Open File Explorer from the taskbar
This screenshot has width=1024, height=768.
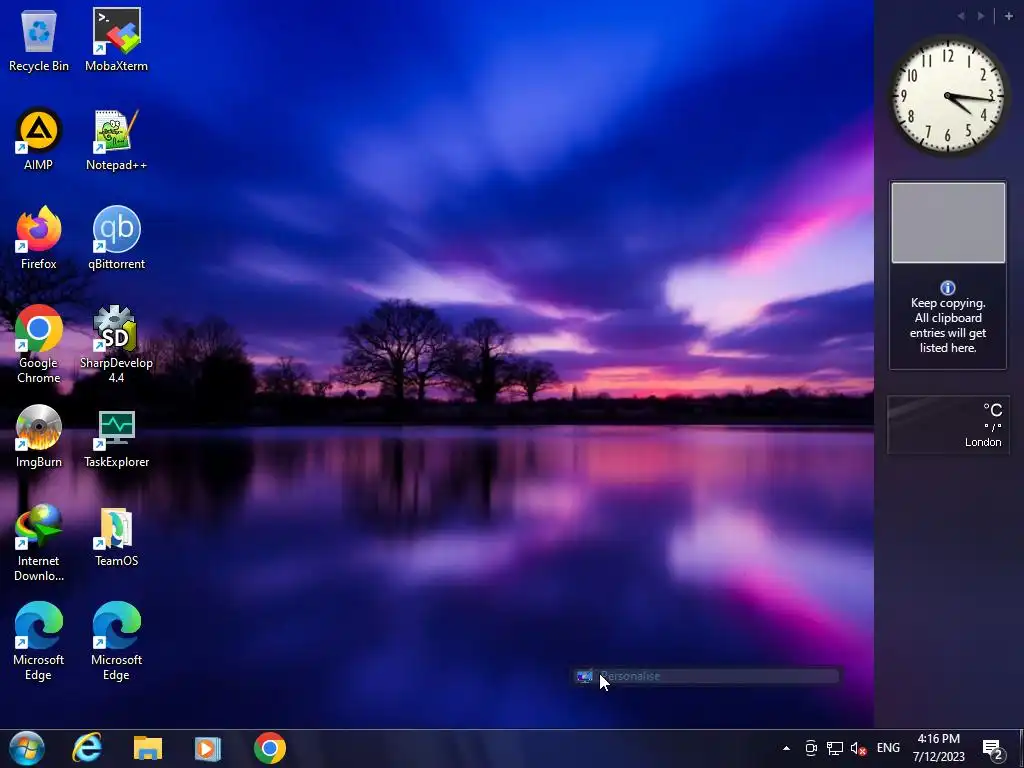tap(148, 748)
